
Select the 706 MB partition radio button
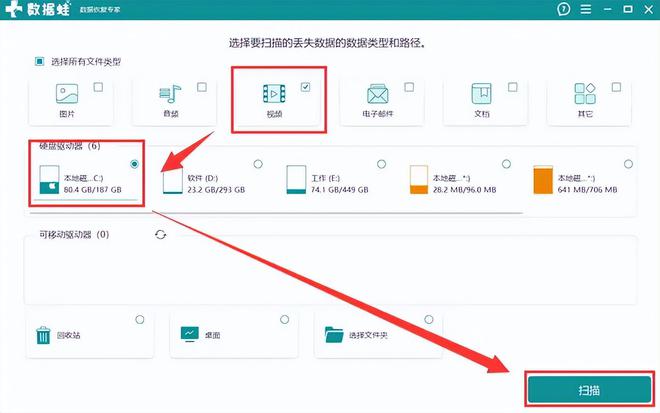coord(628,164)
